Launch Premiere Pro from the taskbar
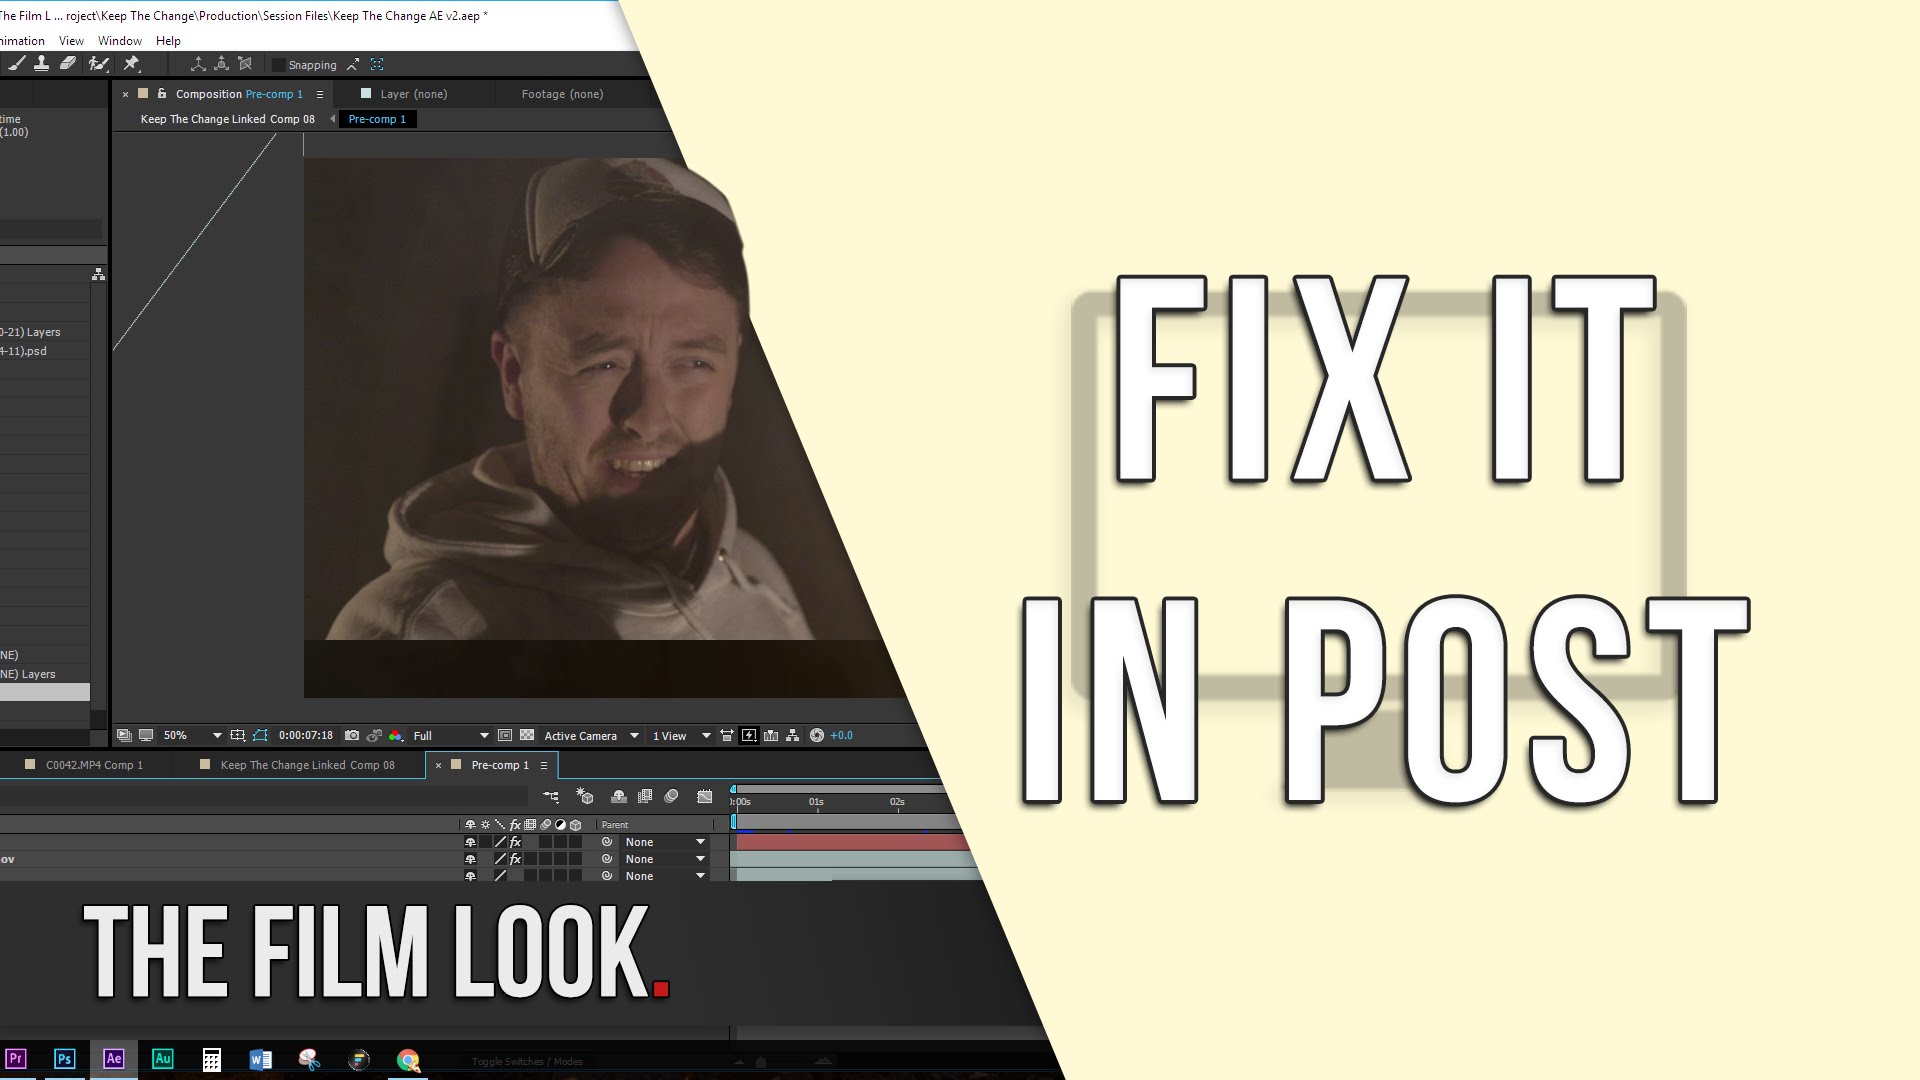 pos(16,1059)
